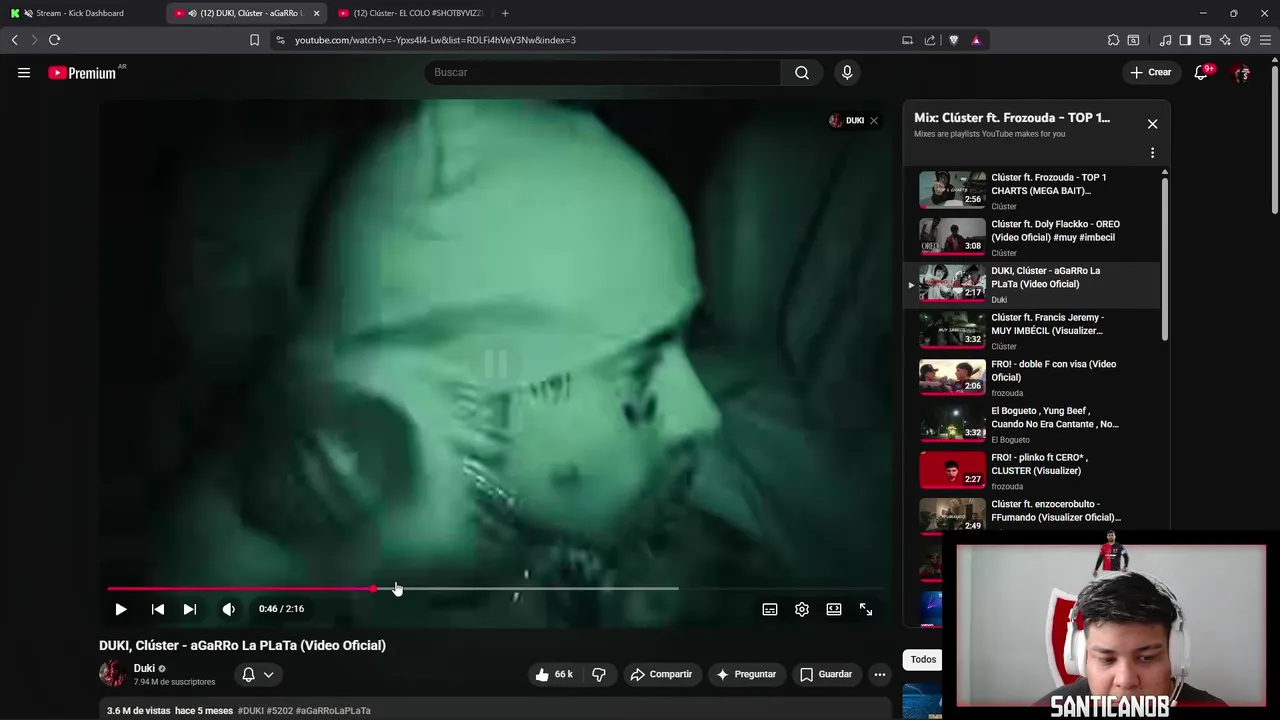1280x720 pixels.
Task: Dismiss the DUKI overlay chip on video
Action: click(873, 121)
